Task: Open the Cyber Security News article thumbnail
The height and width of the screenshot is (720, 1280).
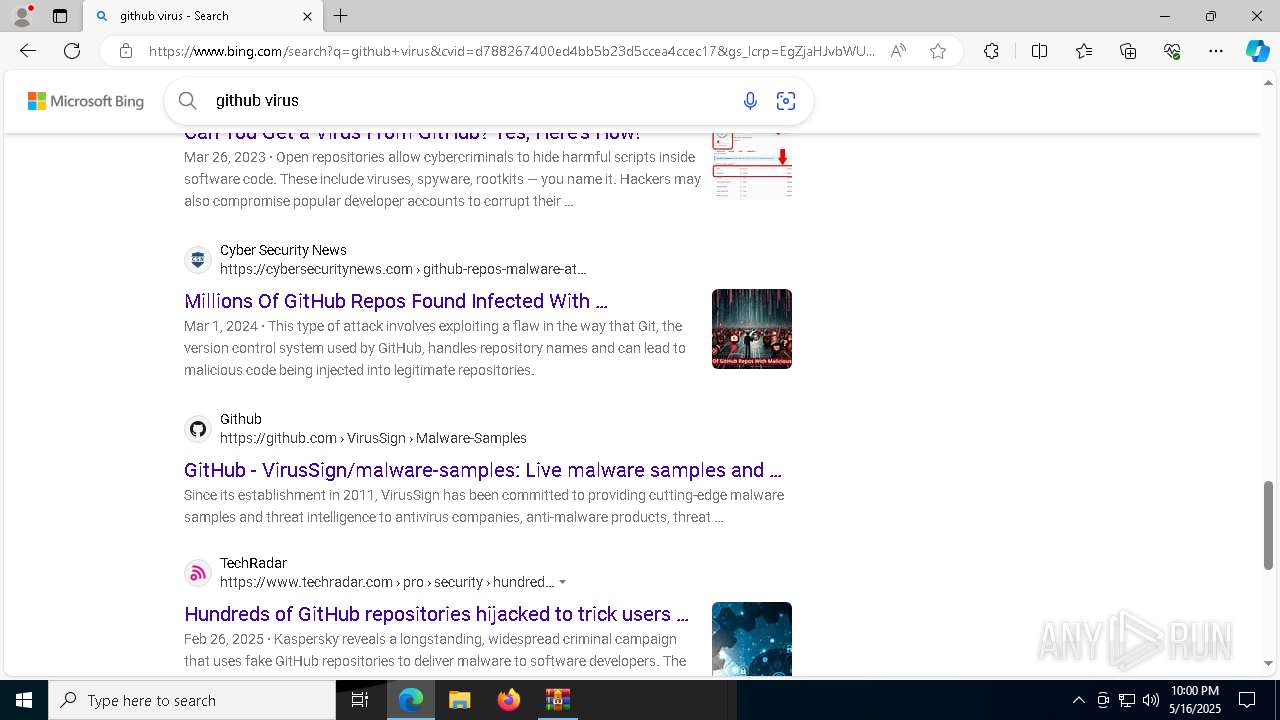Action: 752,329
